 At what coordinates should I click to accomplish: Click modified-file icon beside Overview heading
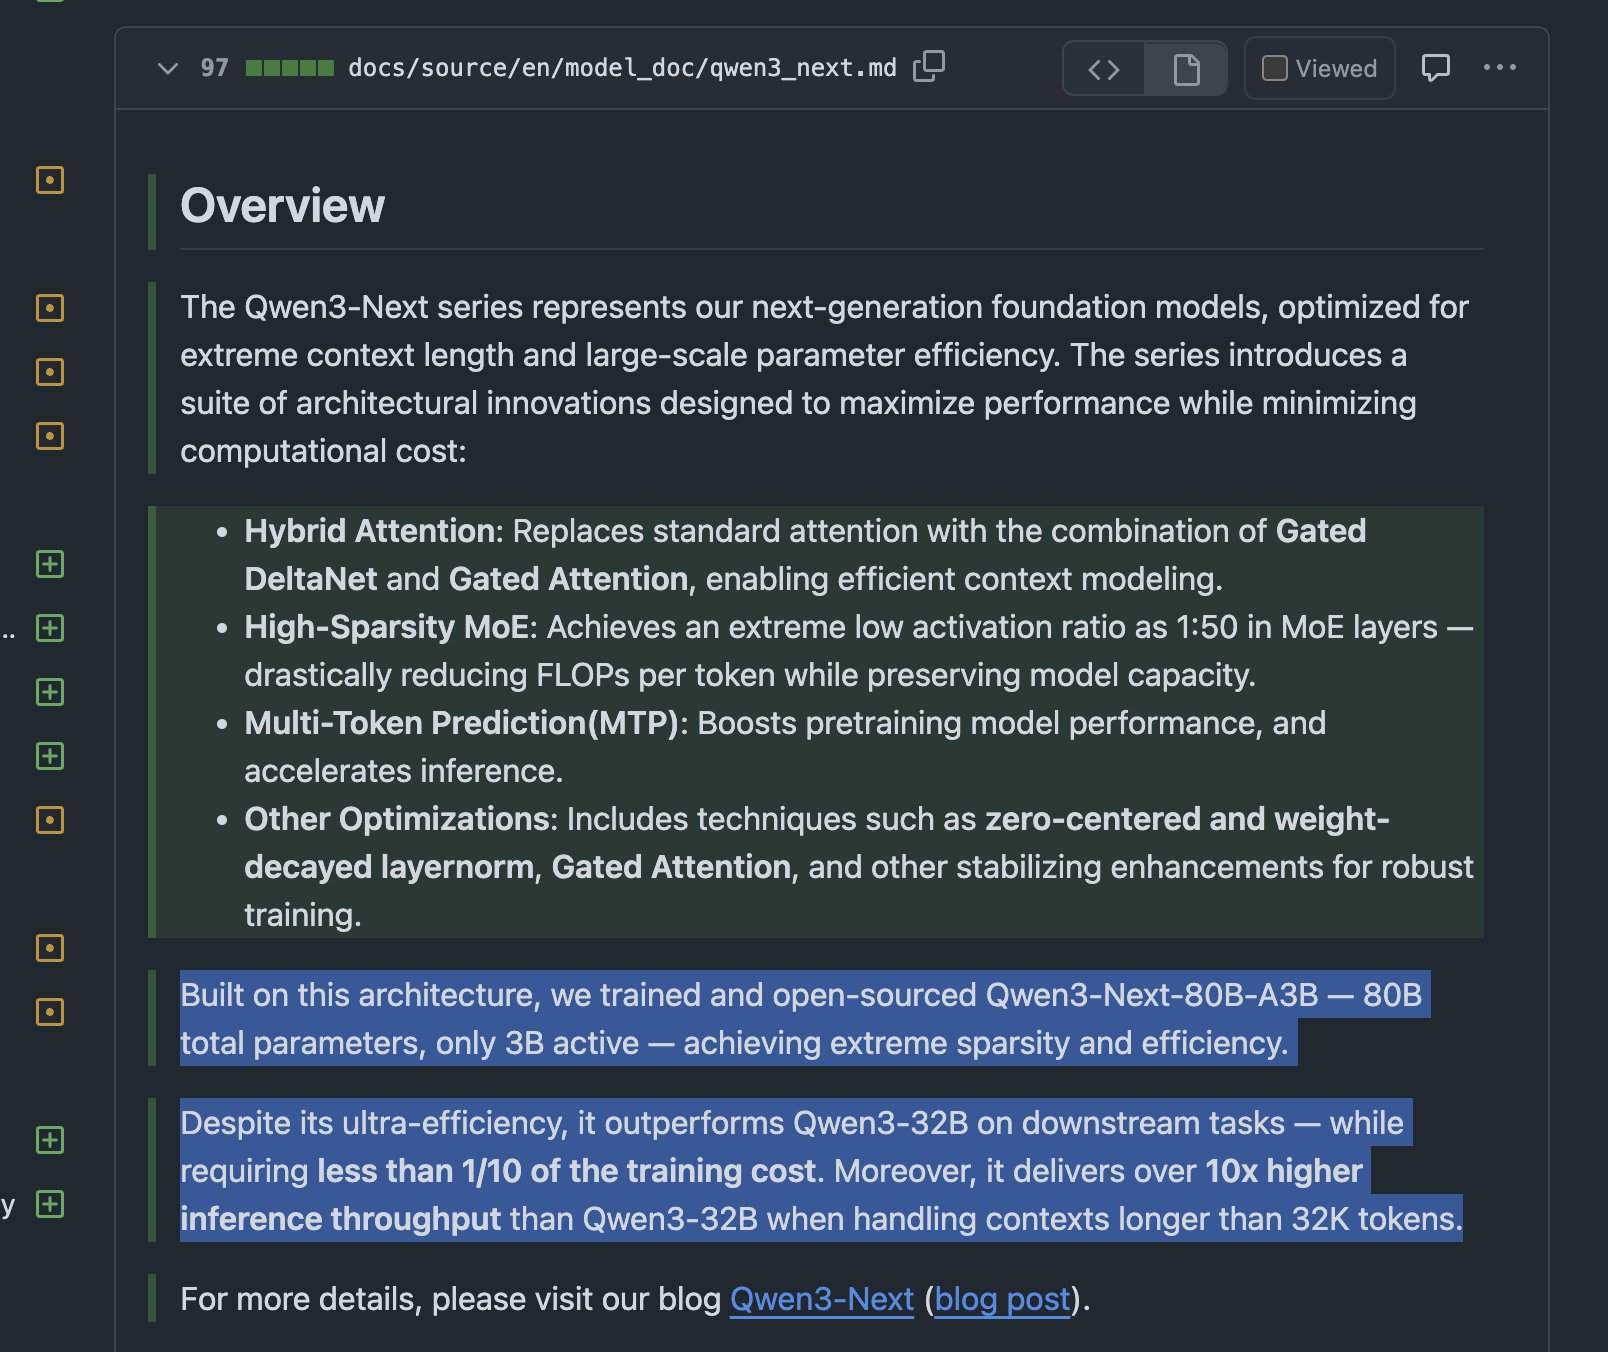tap(50, 180)
